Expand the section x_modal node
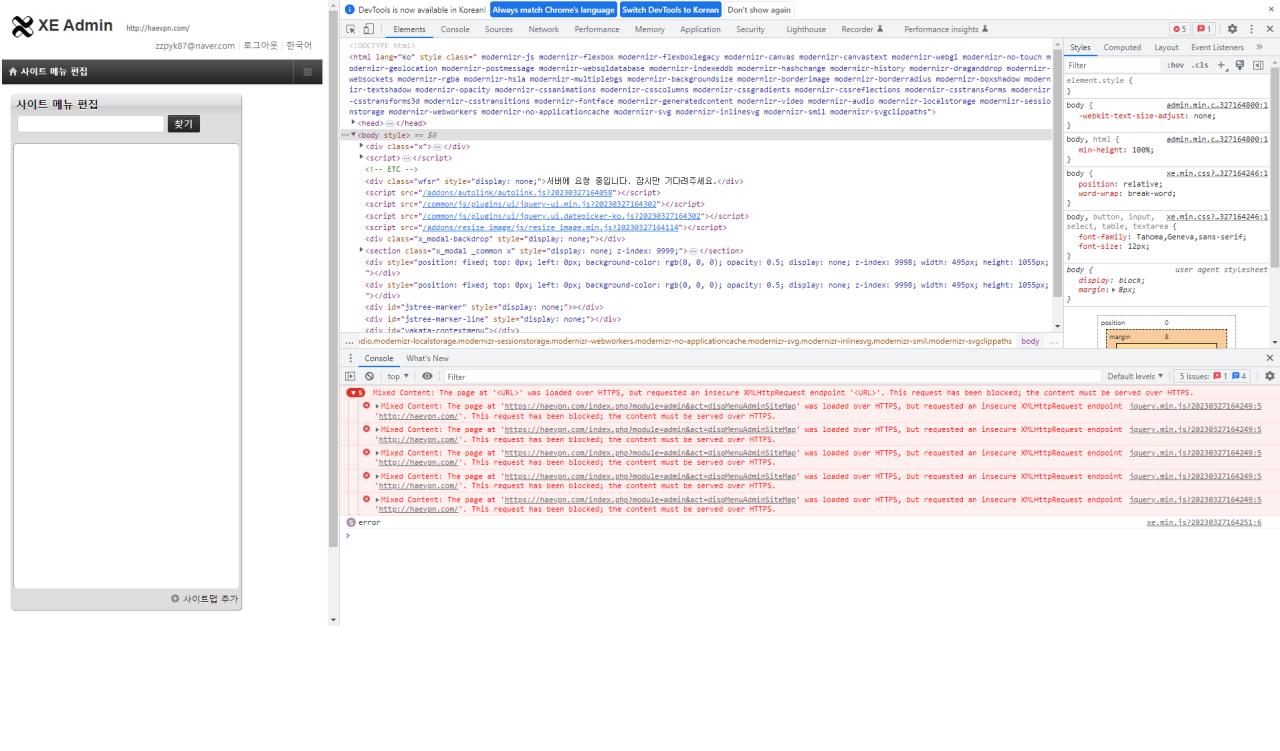The width and height of the screenshot is (1280, 751). pyautogui.click(x=362, y=250)
